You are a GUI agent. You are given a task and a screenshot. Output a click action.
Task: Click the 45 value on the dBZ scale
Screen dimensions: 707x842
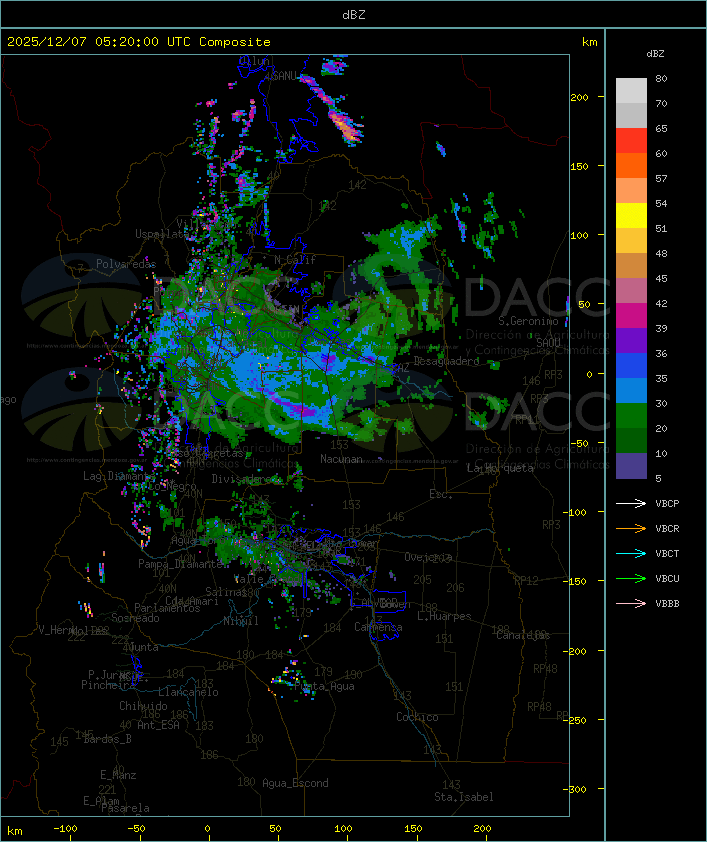(x=661, y=278)
